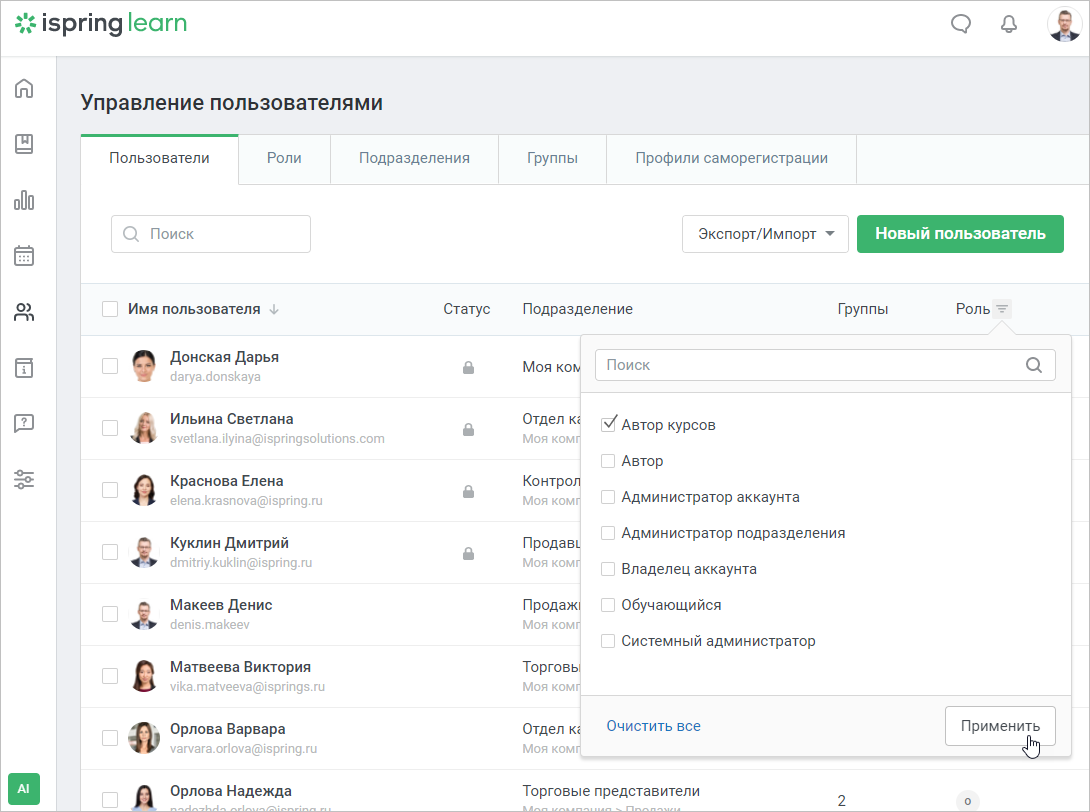Screen dimensions: 1090x812
Task: Open the green AI assistant button
Action: pyautogui.click(x=24, y=788)
